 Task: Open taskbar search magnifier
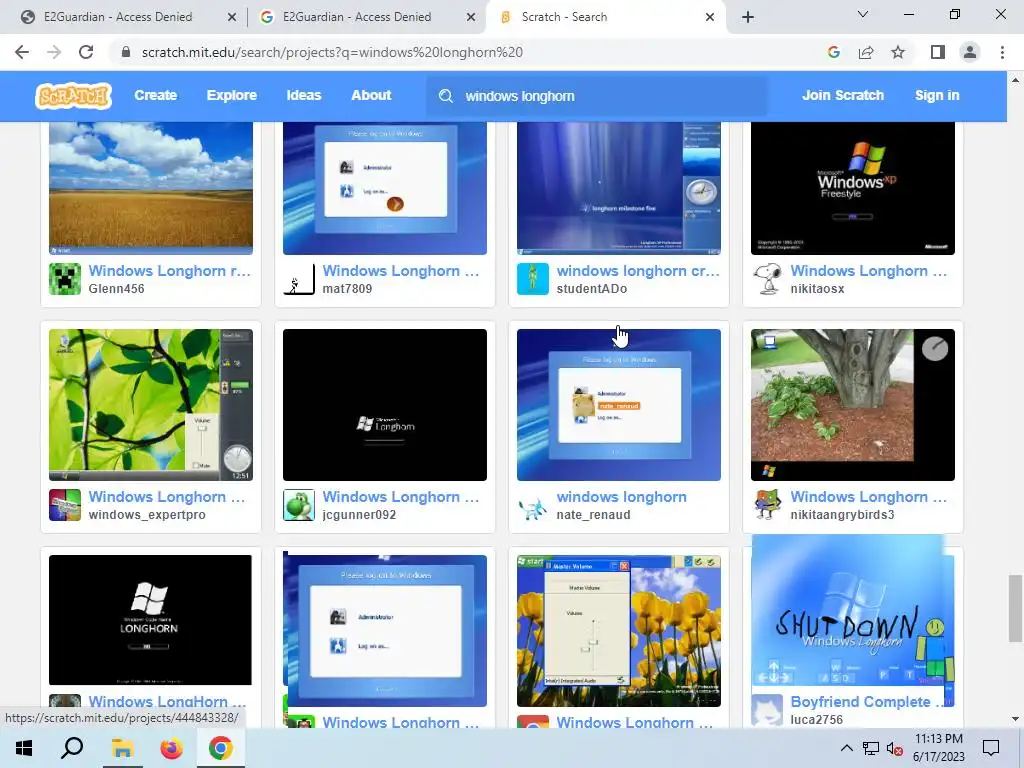(72, 748)
